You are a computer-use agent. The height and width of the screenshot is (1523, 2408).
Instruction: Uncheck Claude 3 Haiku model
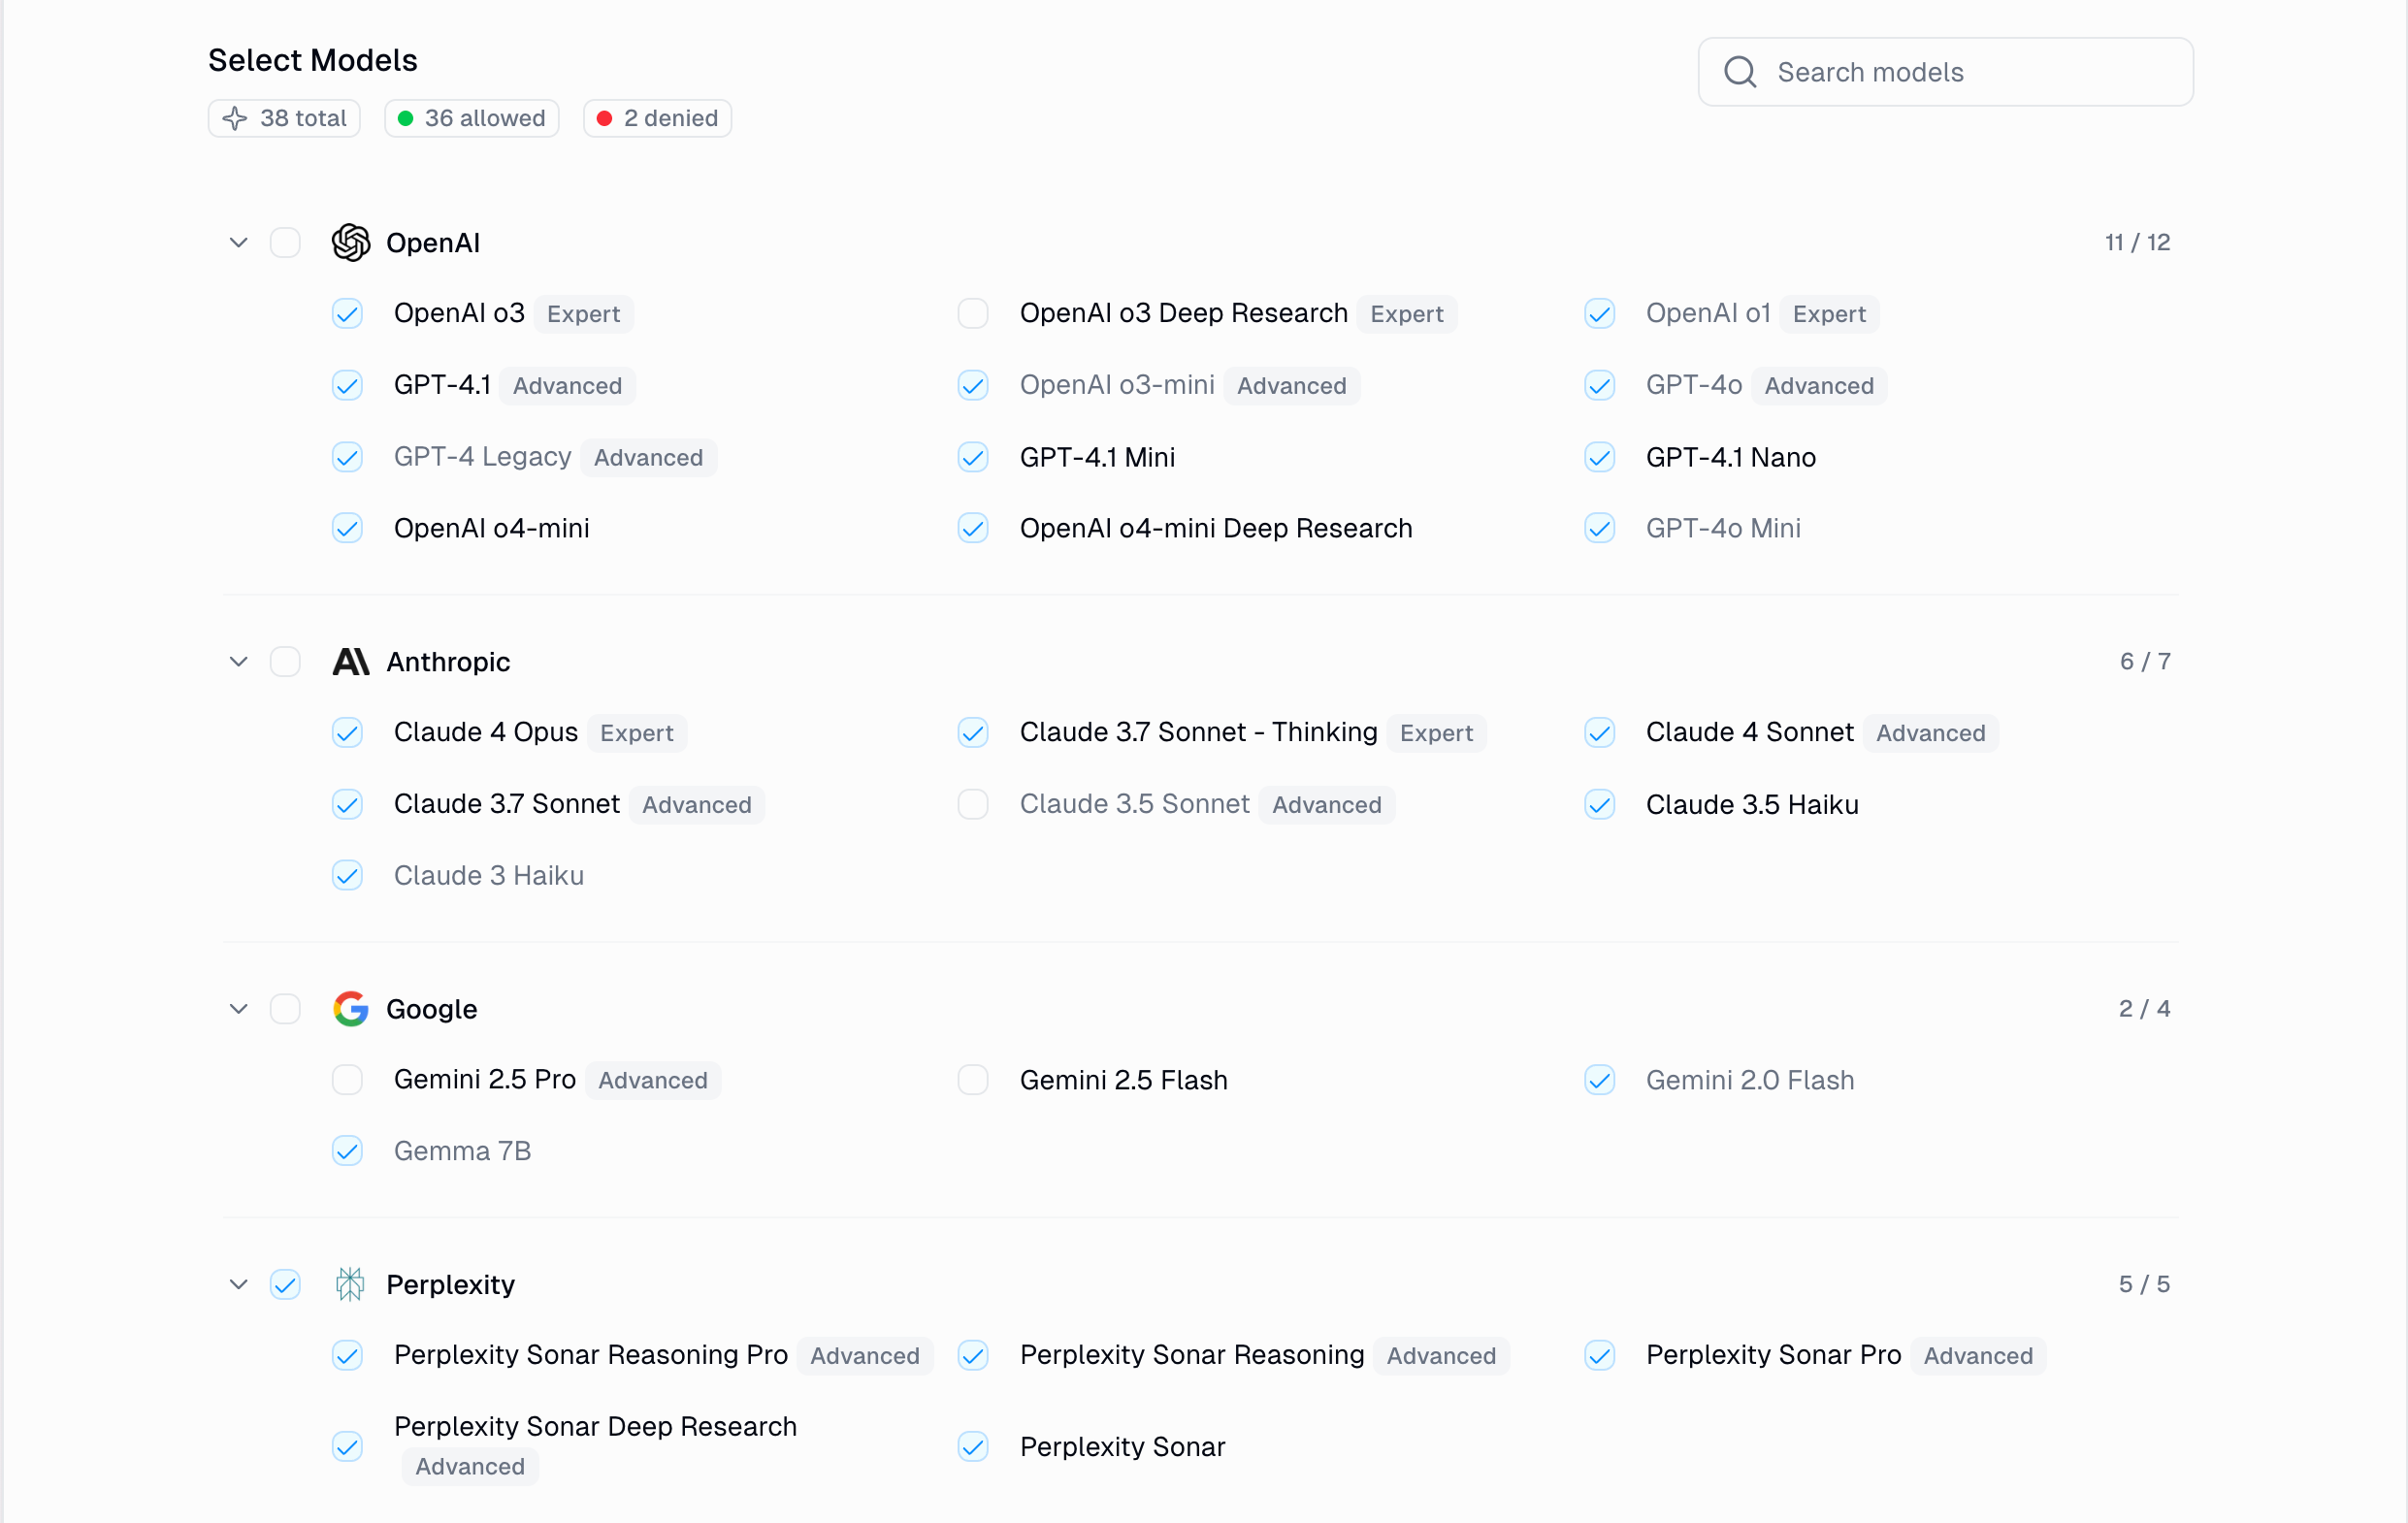click(x=347, y=876)
